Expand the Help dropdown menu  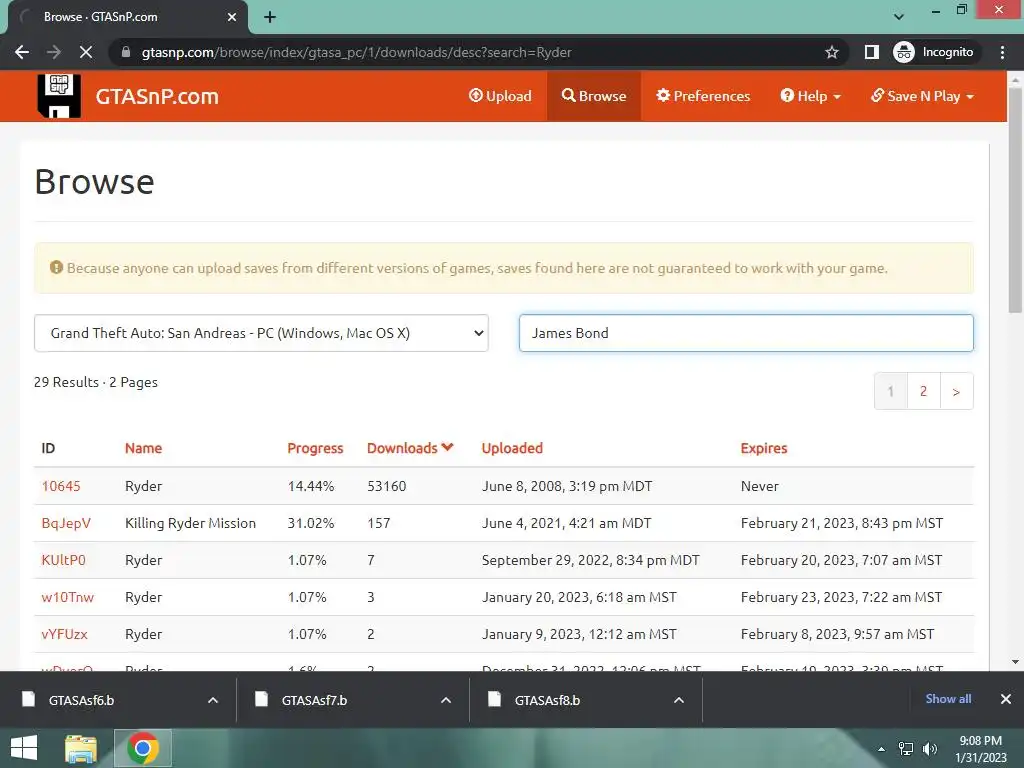coord(810,96)
